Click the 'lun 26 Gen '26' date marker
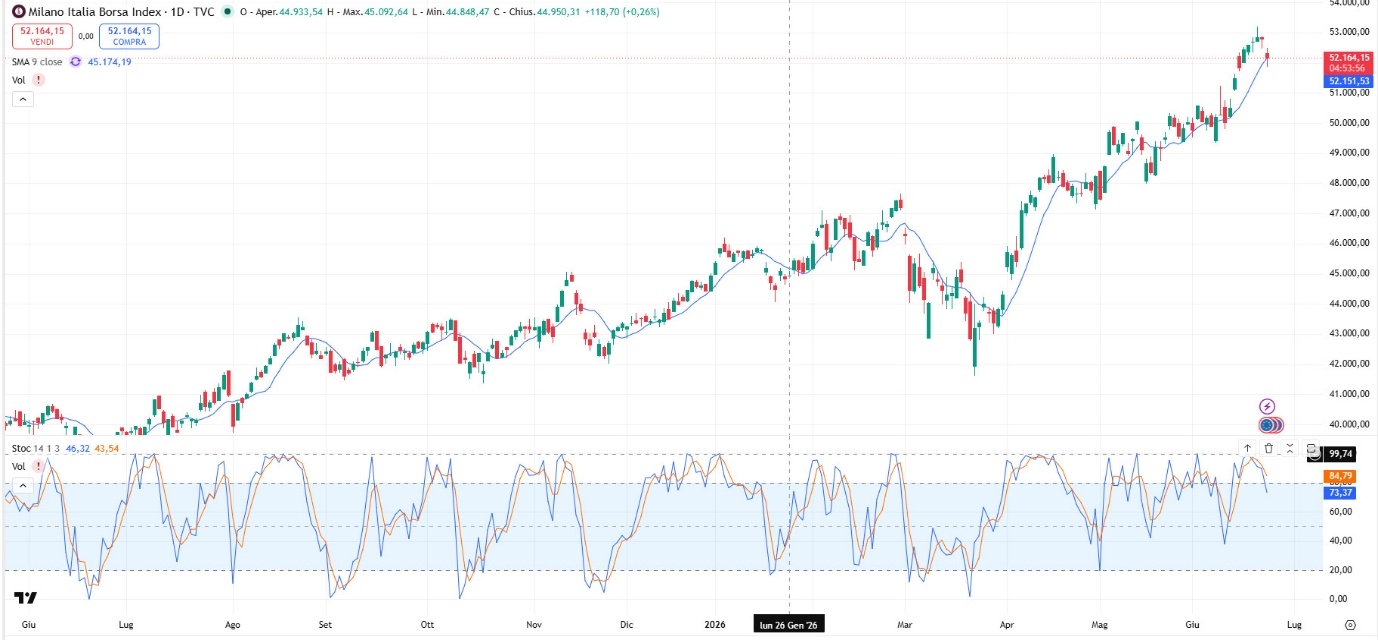 (x=790, y=625)
